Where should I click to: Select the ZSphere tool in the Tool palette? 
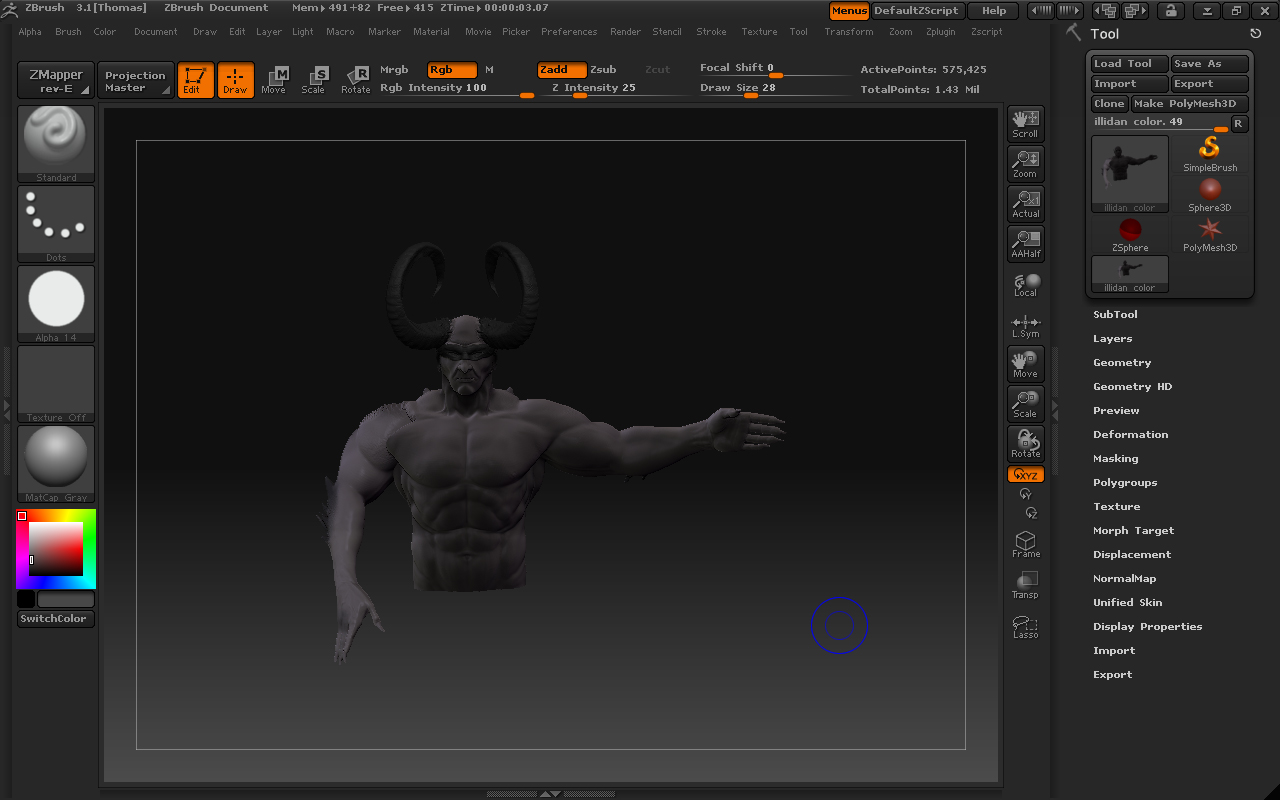[1129, 232]
